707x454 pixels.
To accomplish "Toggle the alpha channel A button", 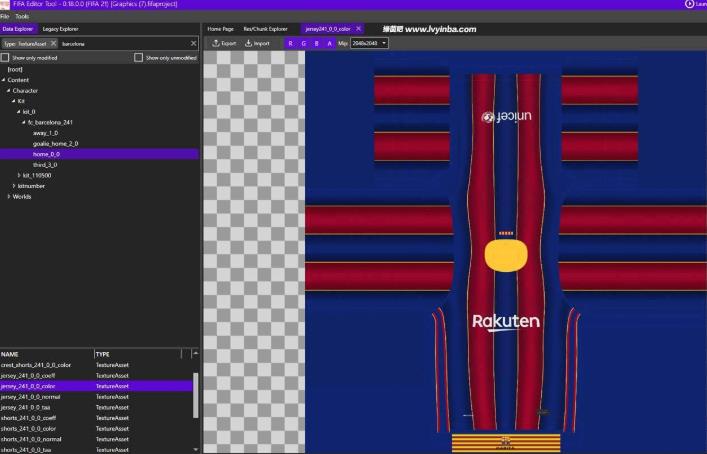I will click(x=330, y=43).
